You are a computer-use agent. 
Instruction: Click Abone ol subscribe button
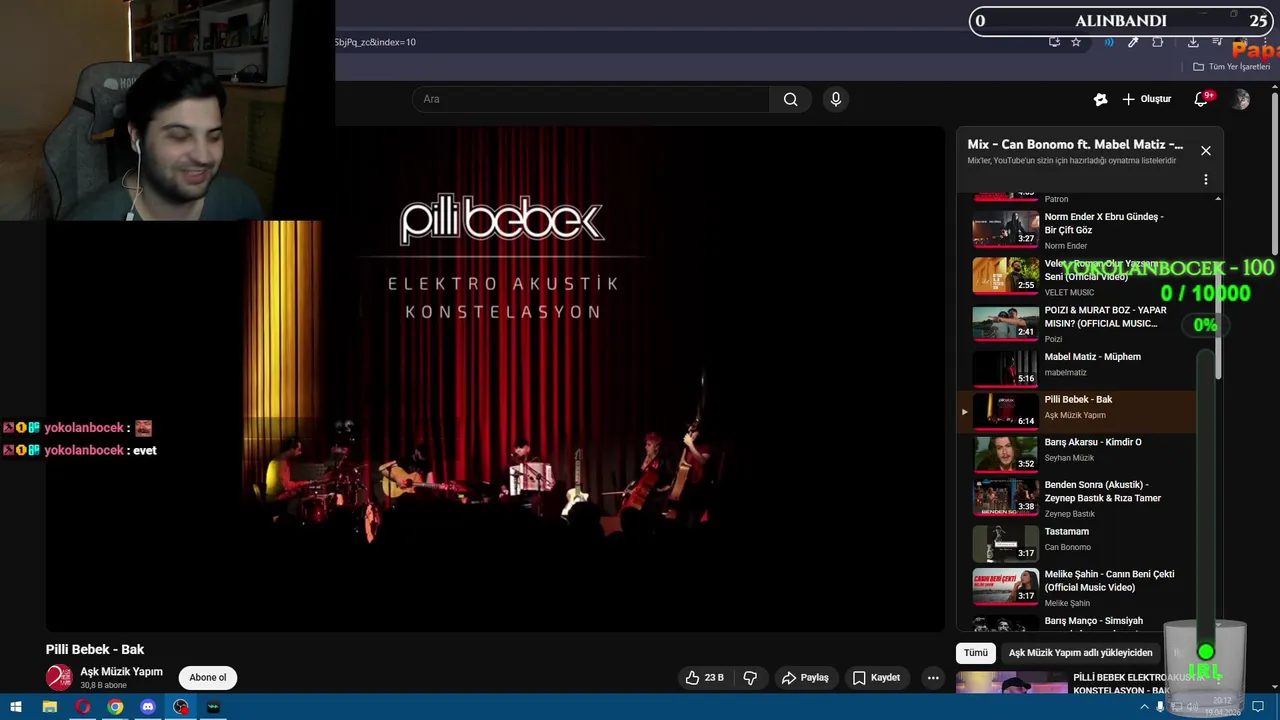(x=208, y=677)
